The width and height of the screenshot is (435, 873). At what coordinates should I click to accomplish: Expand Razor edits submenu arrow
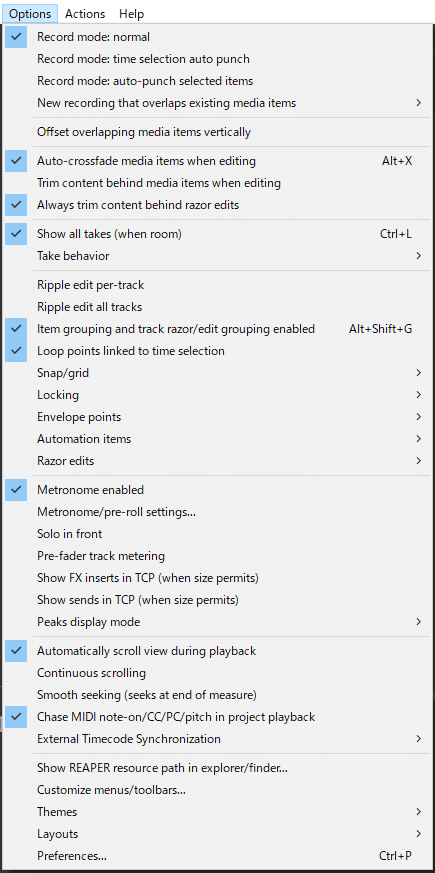419,461
